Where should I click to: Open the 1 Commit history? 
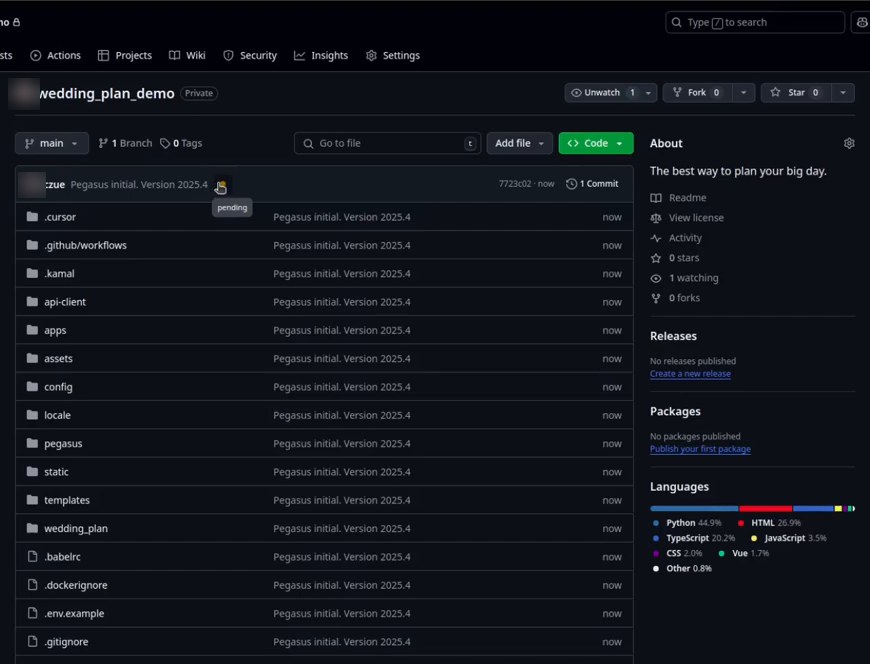click(592, 184)
